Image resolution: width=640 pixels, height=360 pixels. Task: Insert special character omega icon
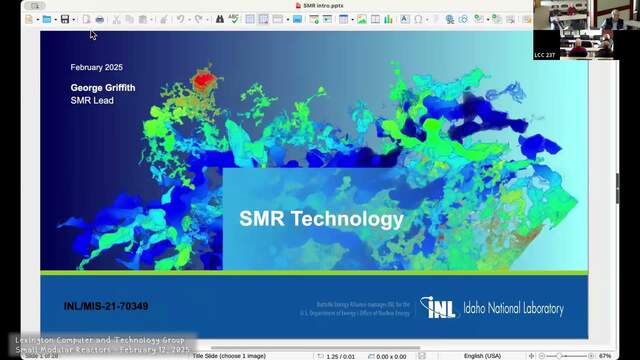pos(418,19)
